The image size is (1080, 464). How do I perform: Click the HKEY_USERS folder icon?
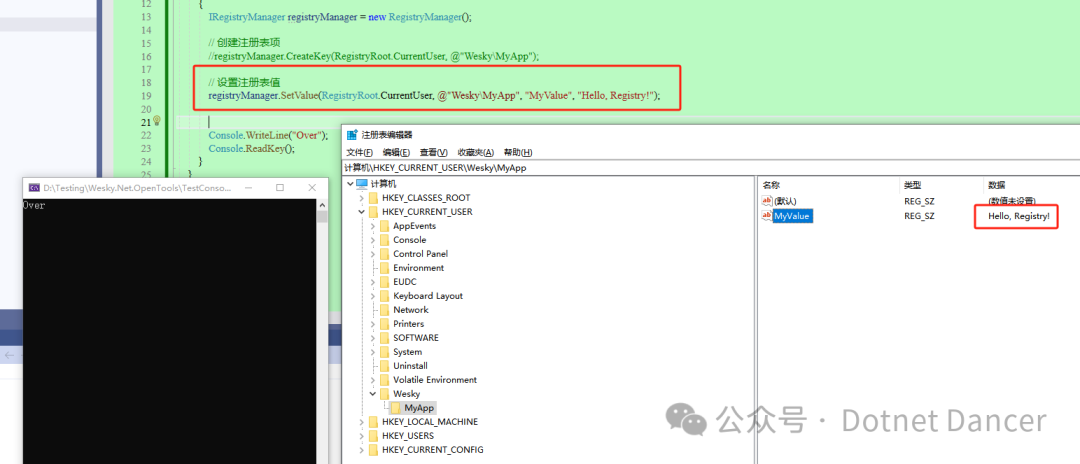point(373,436)
